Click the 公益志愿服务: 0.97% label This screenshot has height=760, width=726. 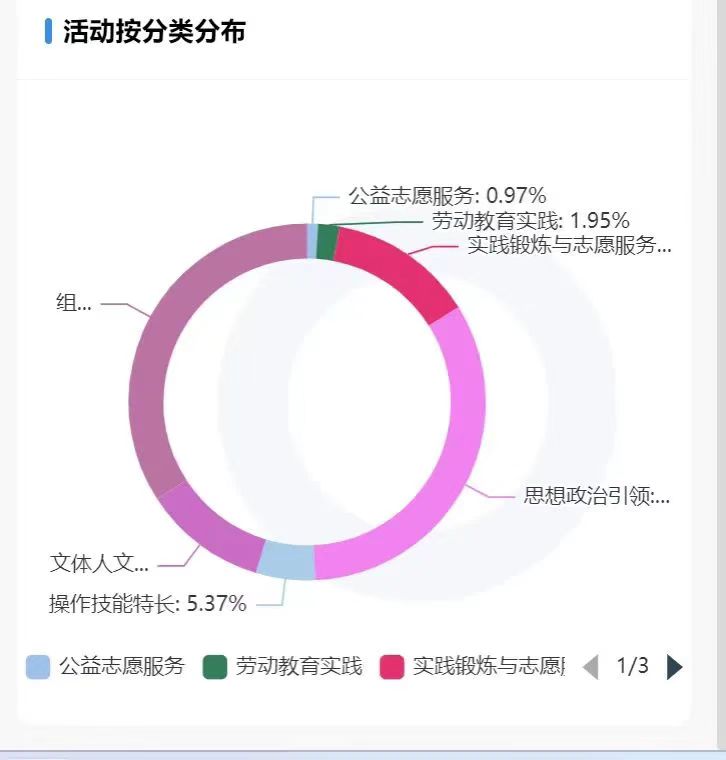coord(447,196)
